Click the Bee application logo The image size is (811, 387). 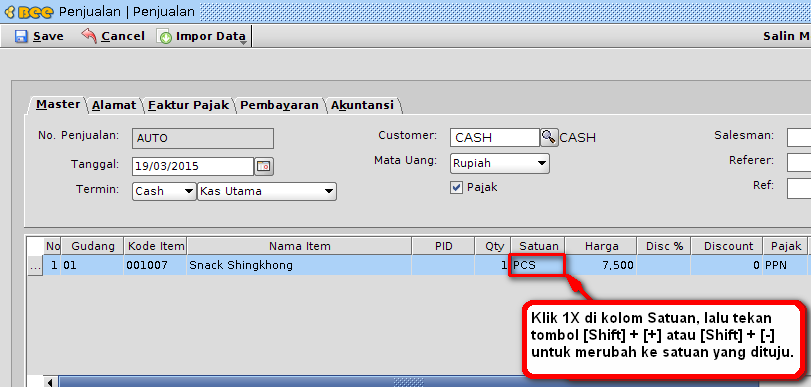[x=28, y=11]
